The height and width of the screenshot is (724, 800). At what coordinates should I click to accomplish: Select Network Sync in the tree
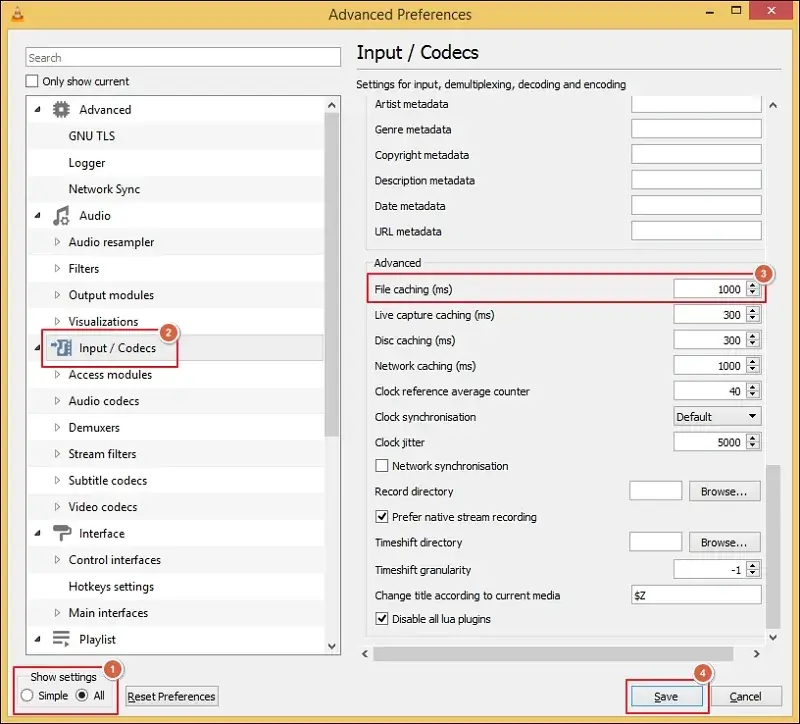[x=104, y=189]
